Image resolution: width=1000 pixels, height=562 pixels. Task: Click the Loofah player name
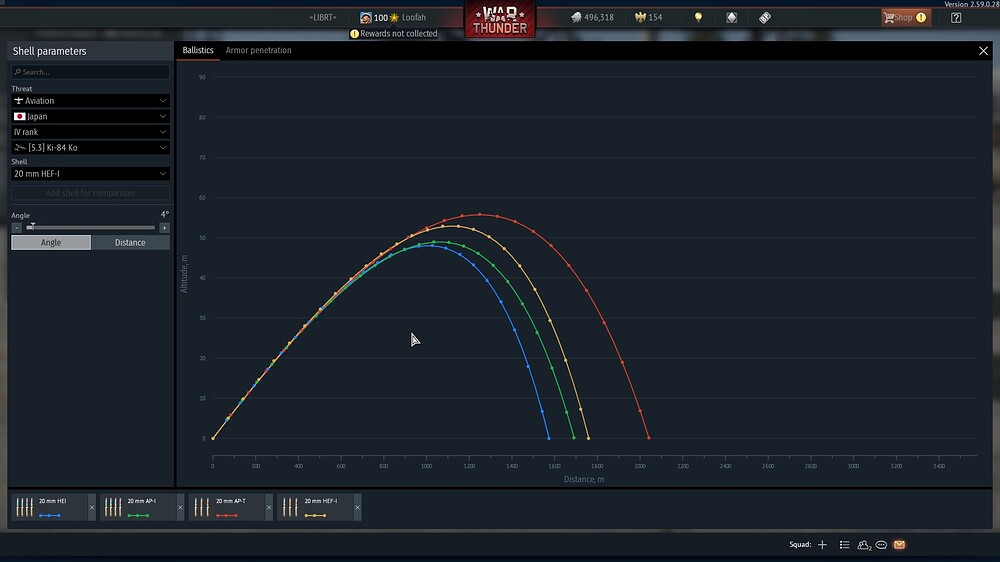(414, 17)
